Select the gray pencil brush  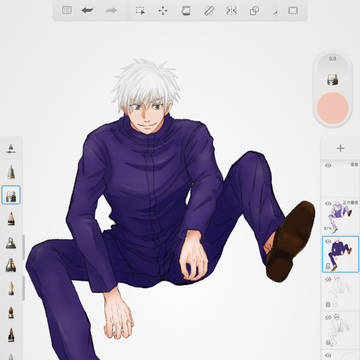[11, 172]
